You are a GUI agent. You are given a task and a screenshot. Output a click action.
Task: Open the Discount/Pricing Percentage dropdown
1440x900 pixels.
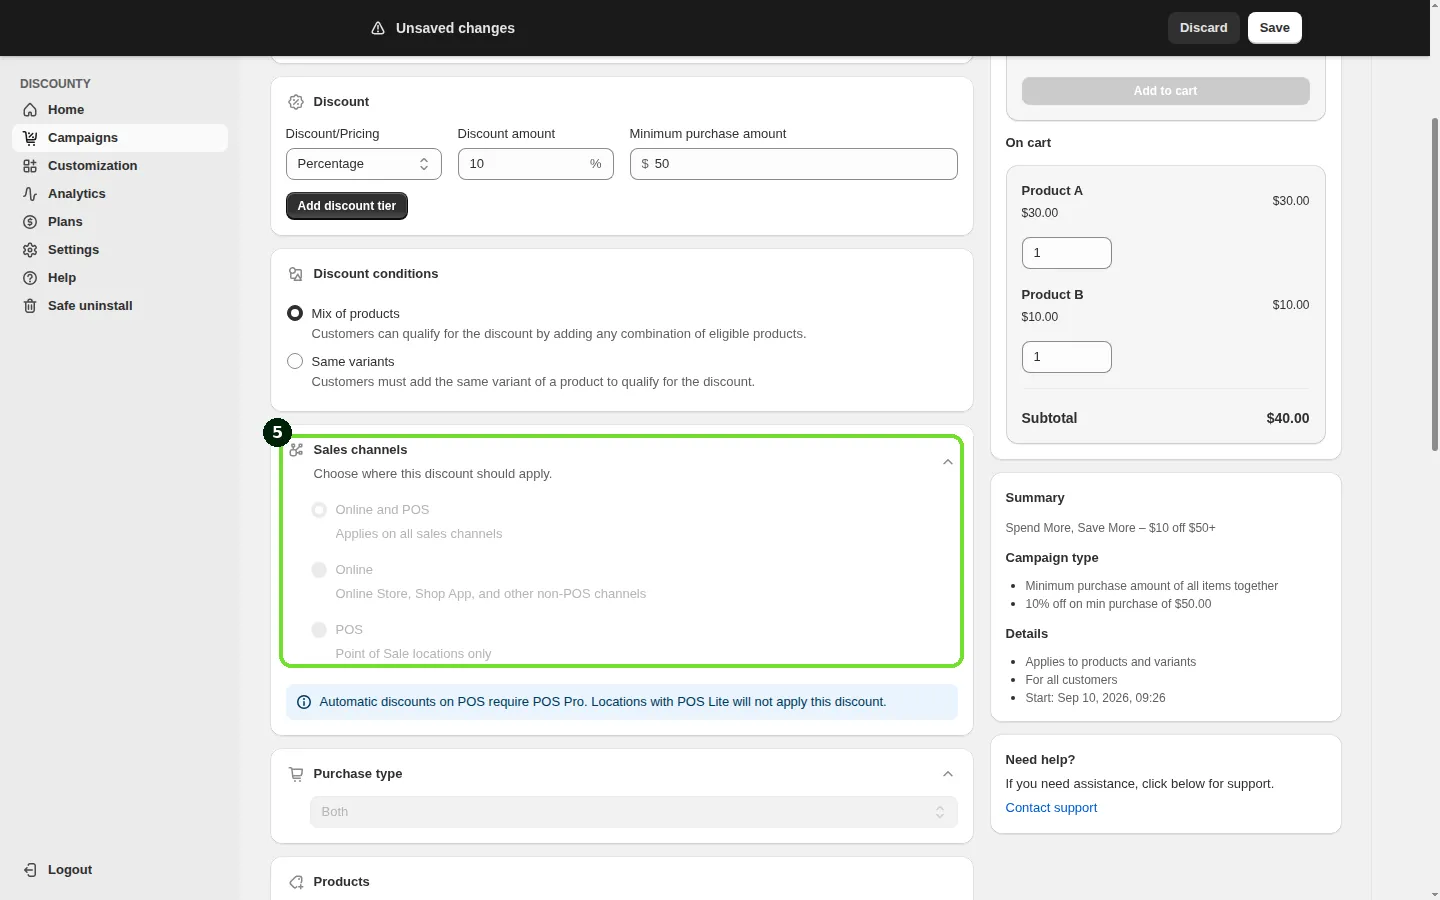364,164
